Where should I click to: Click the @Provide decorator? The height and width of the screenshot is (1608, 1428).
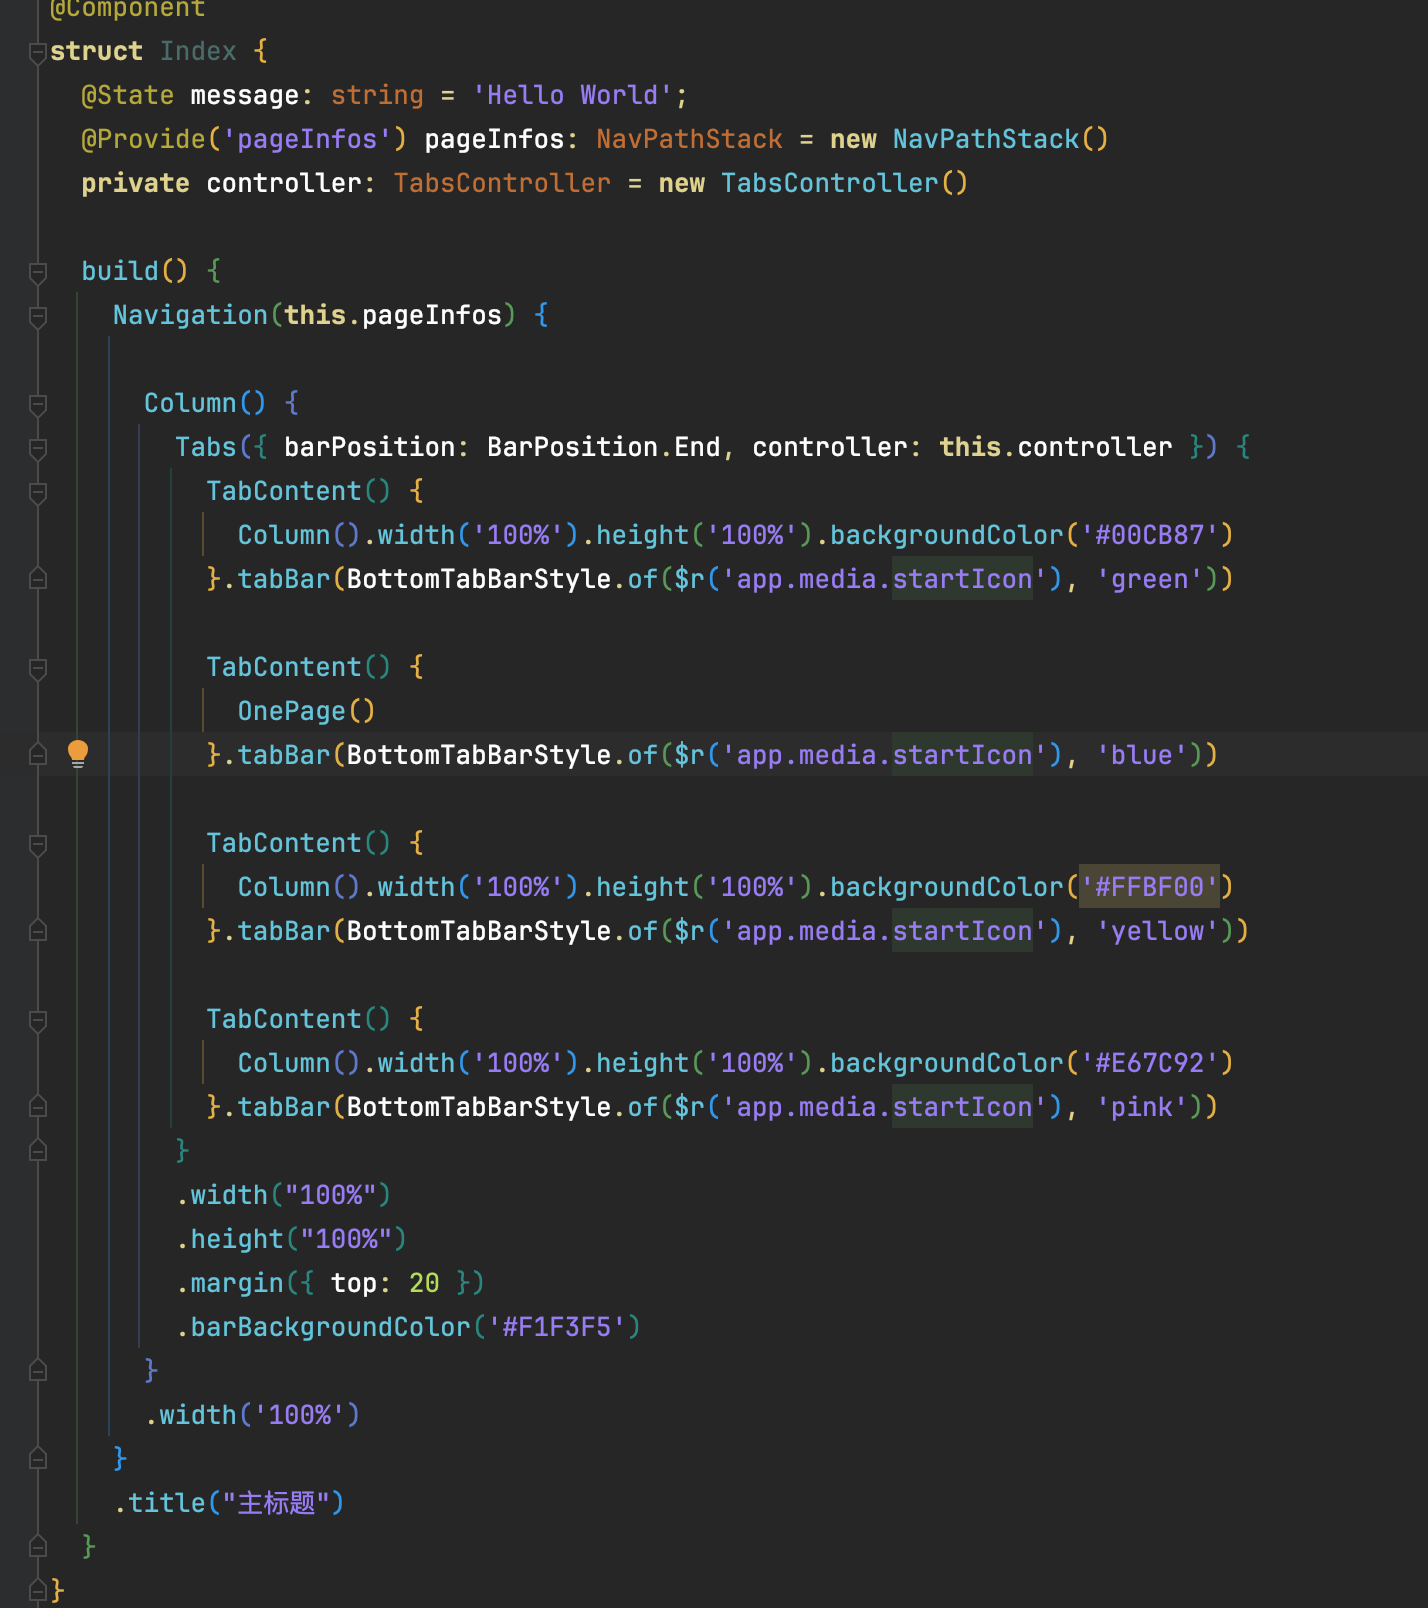pyautogui.click(x=144, y=139)
